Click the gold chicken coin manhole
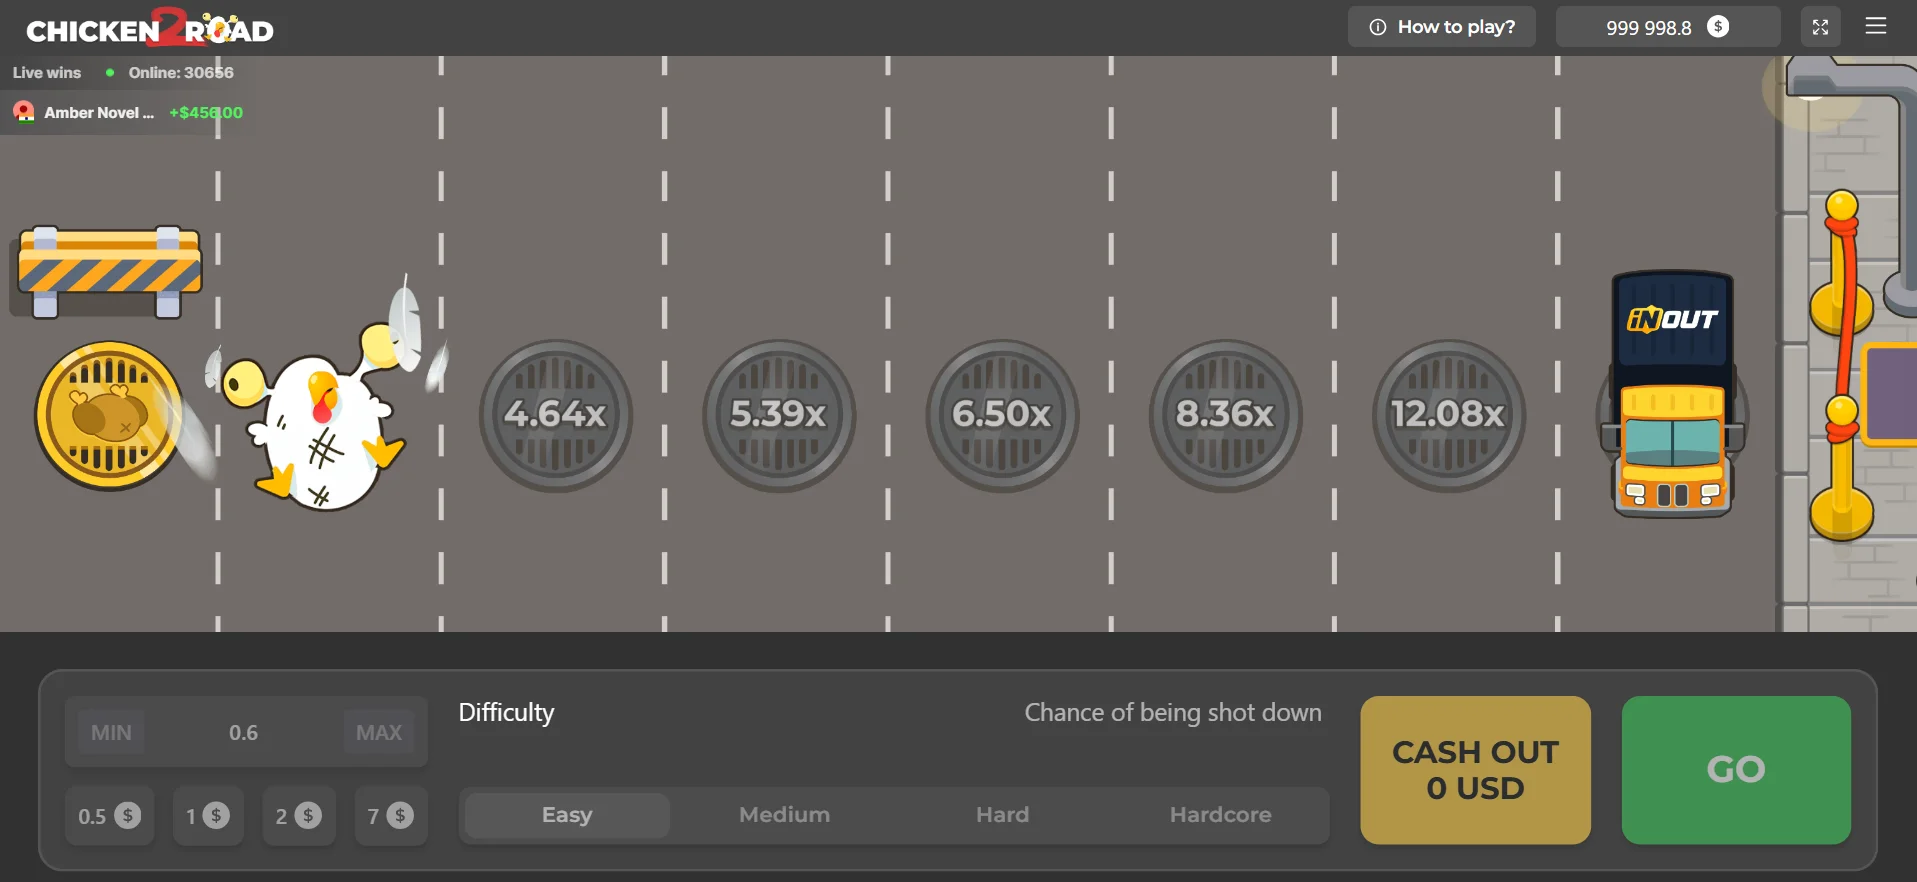 tap(109, 415)
